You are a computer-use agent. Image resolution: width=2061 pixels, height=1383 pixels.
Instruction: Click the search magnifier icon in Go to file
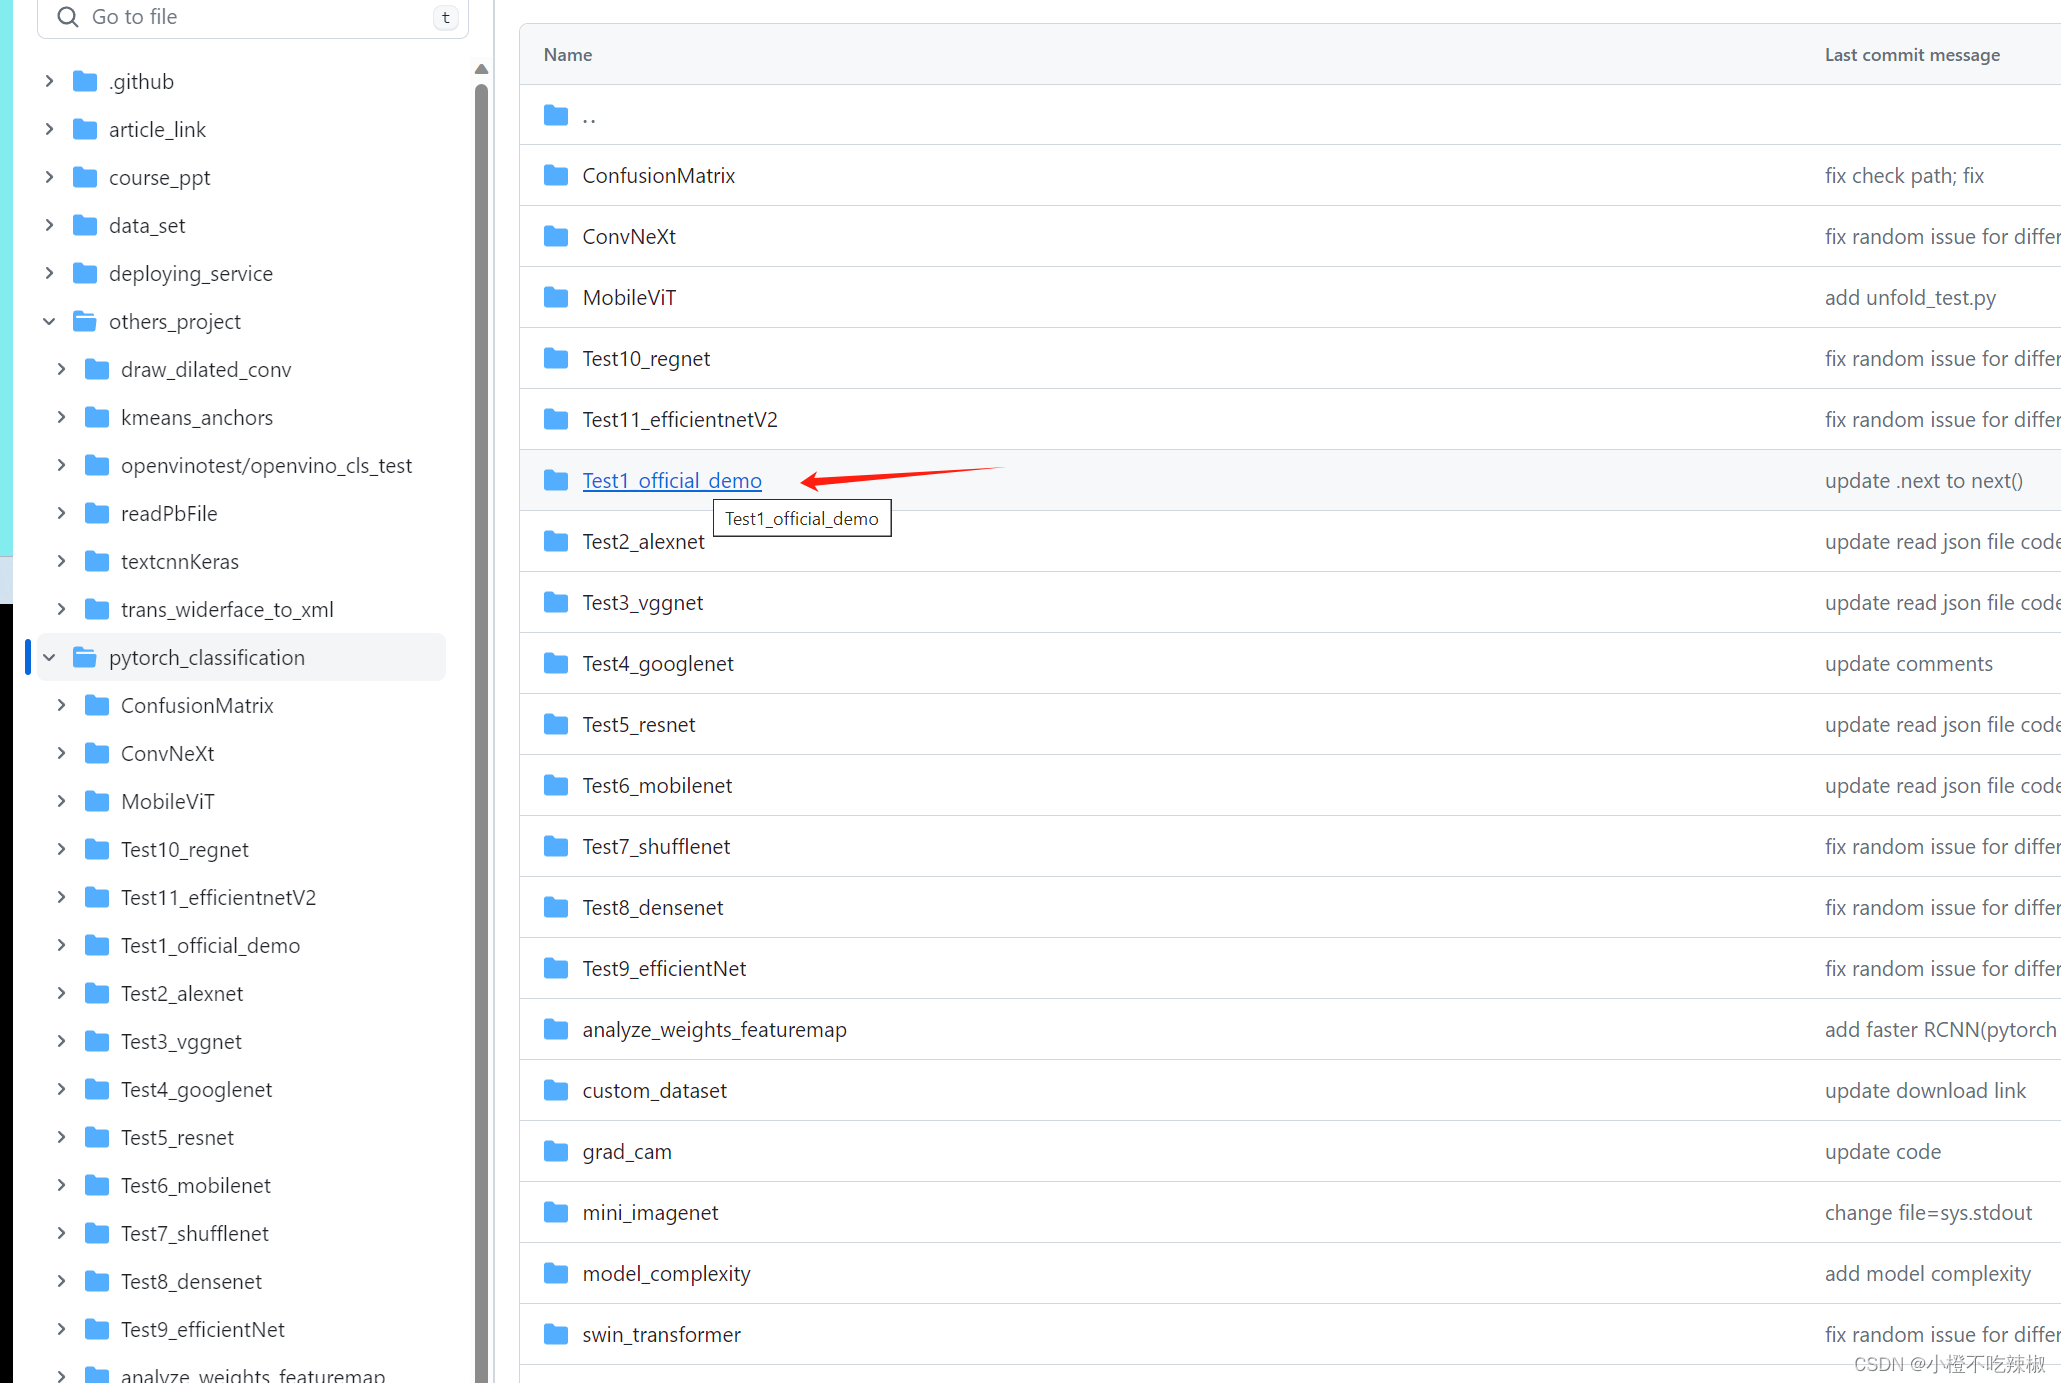(x=67, y=17)
